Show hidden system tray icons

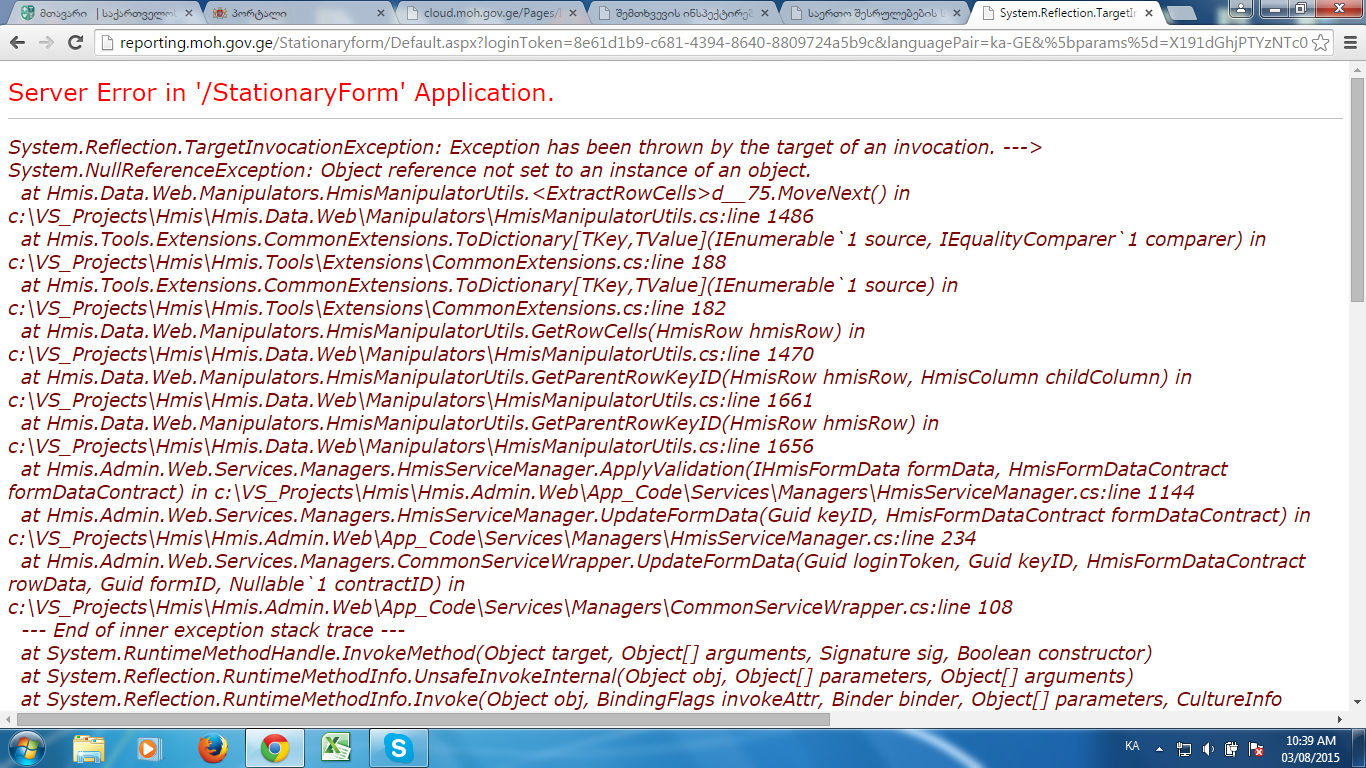[1159, 748]
